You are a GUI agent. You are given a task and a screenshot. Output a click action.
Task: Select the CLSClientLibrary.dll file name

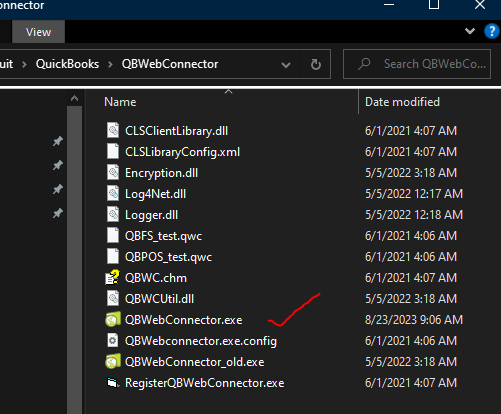[x=176, y=131]
